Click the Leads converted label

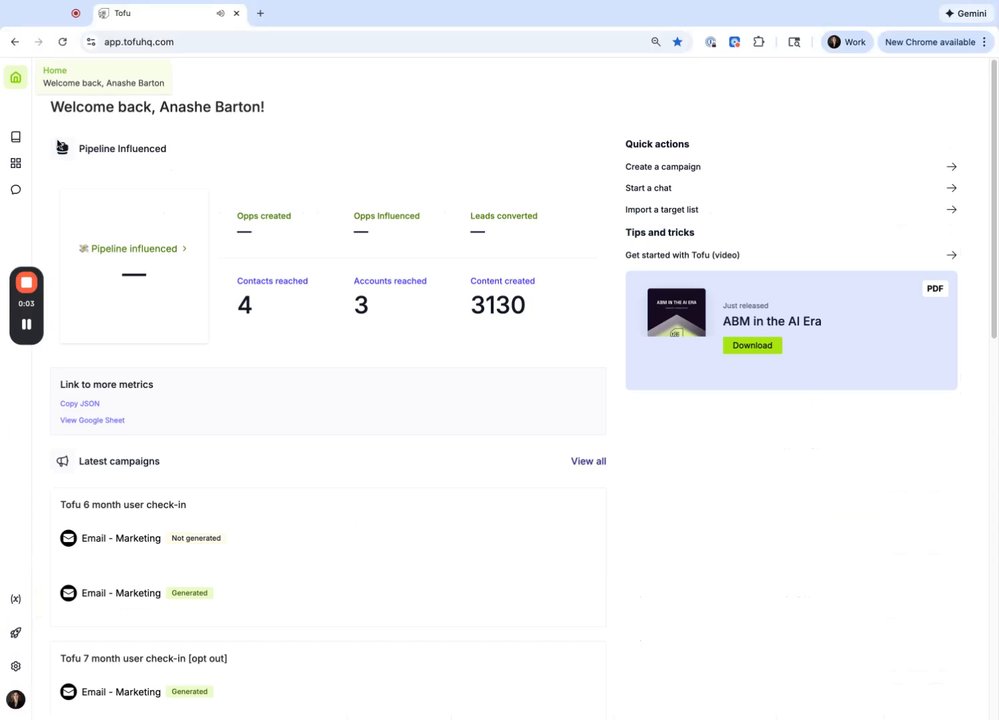503,216
